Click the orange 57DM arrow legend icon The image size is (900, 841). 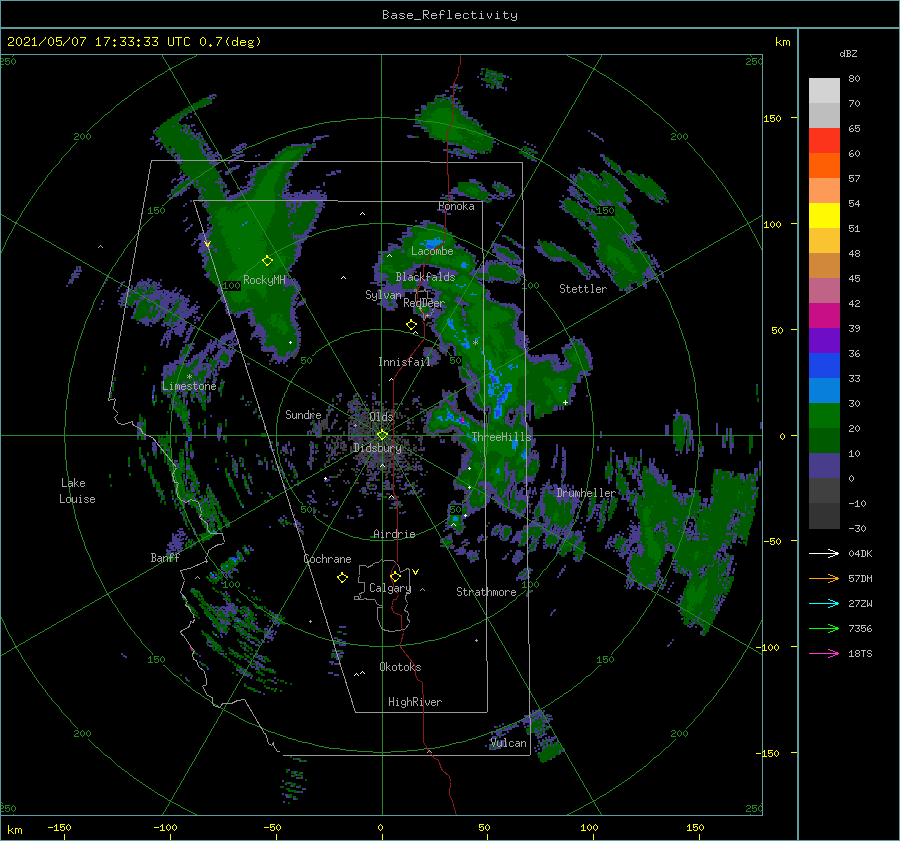pos(824,579)
